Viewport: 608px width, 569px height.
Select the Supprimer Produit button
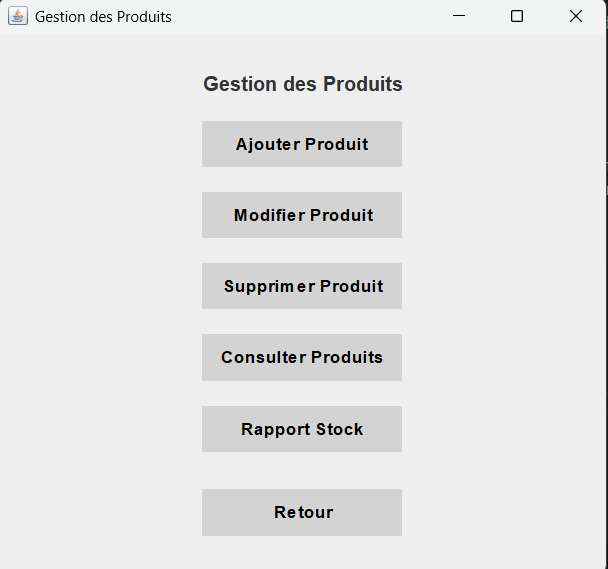pyautogui.click(x=302, y=286)
